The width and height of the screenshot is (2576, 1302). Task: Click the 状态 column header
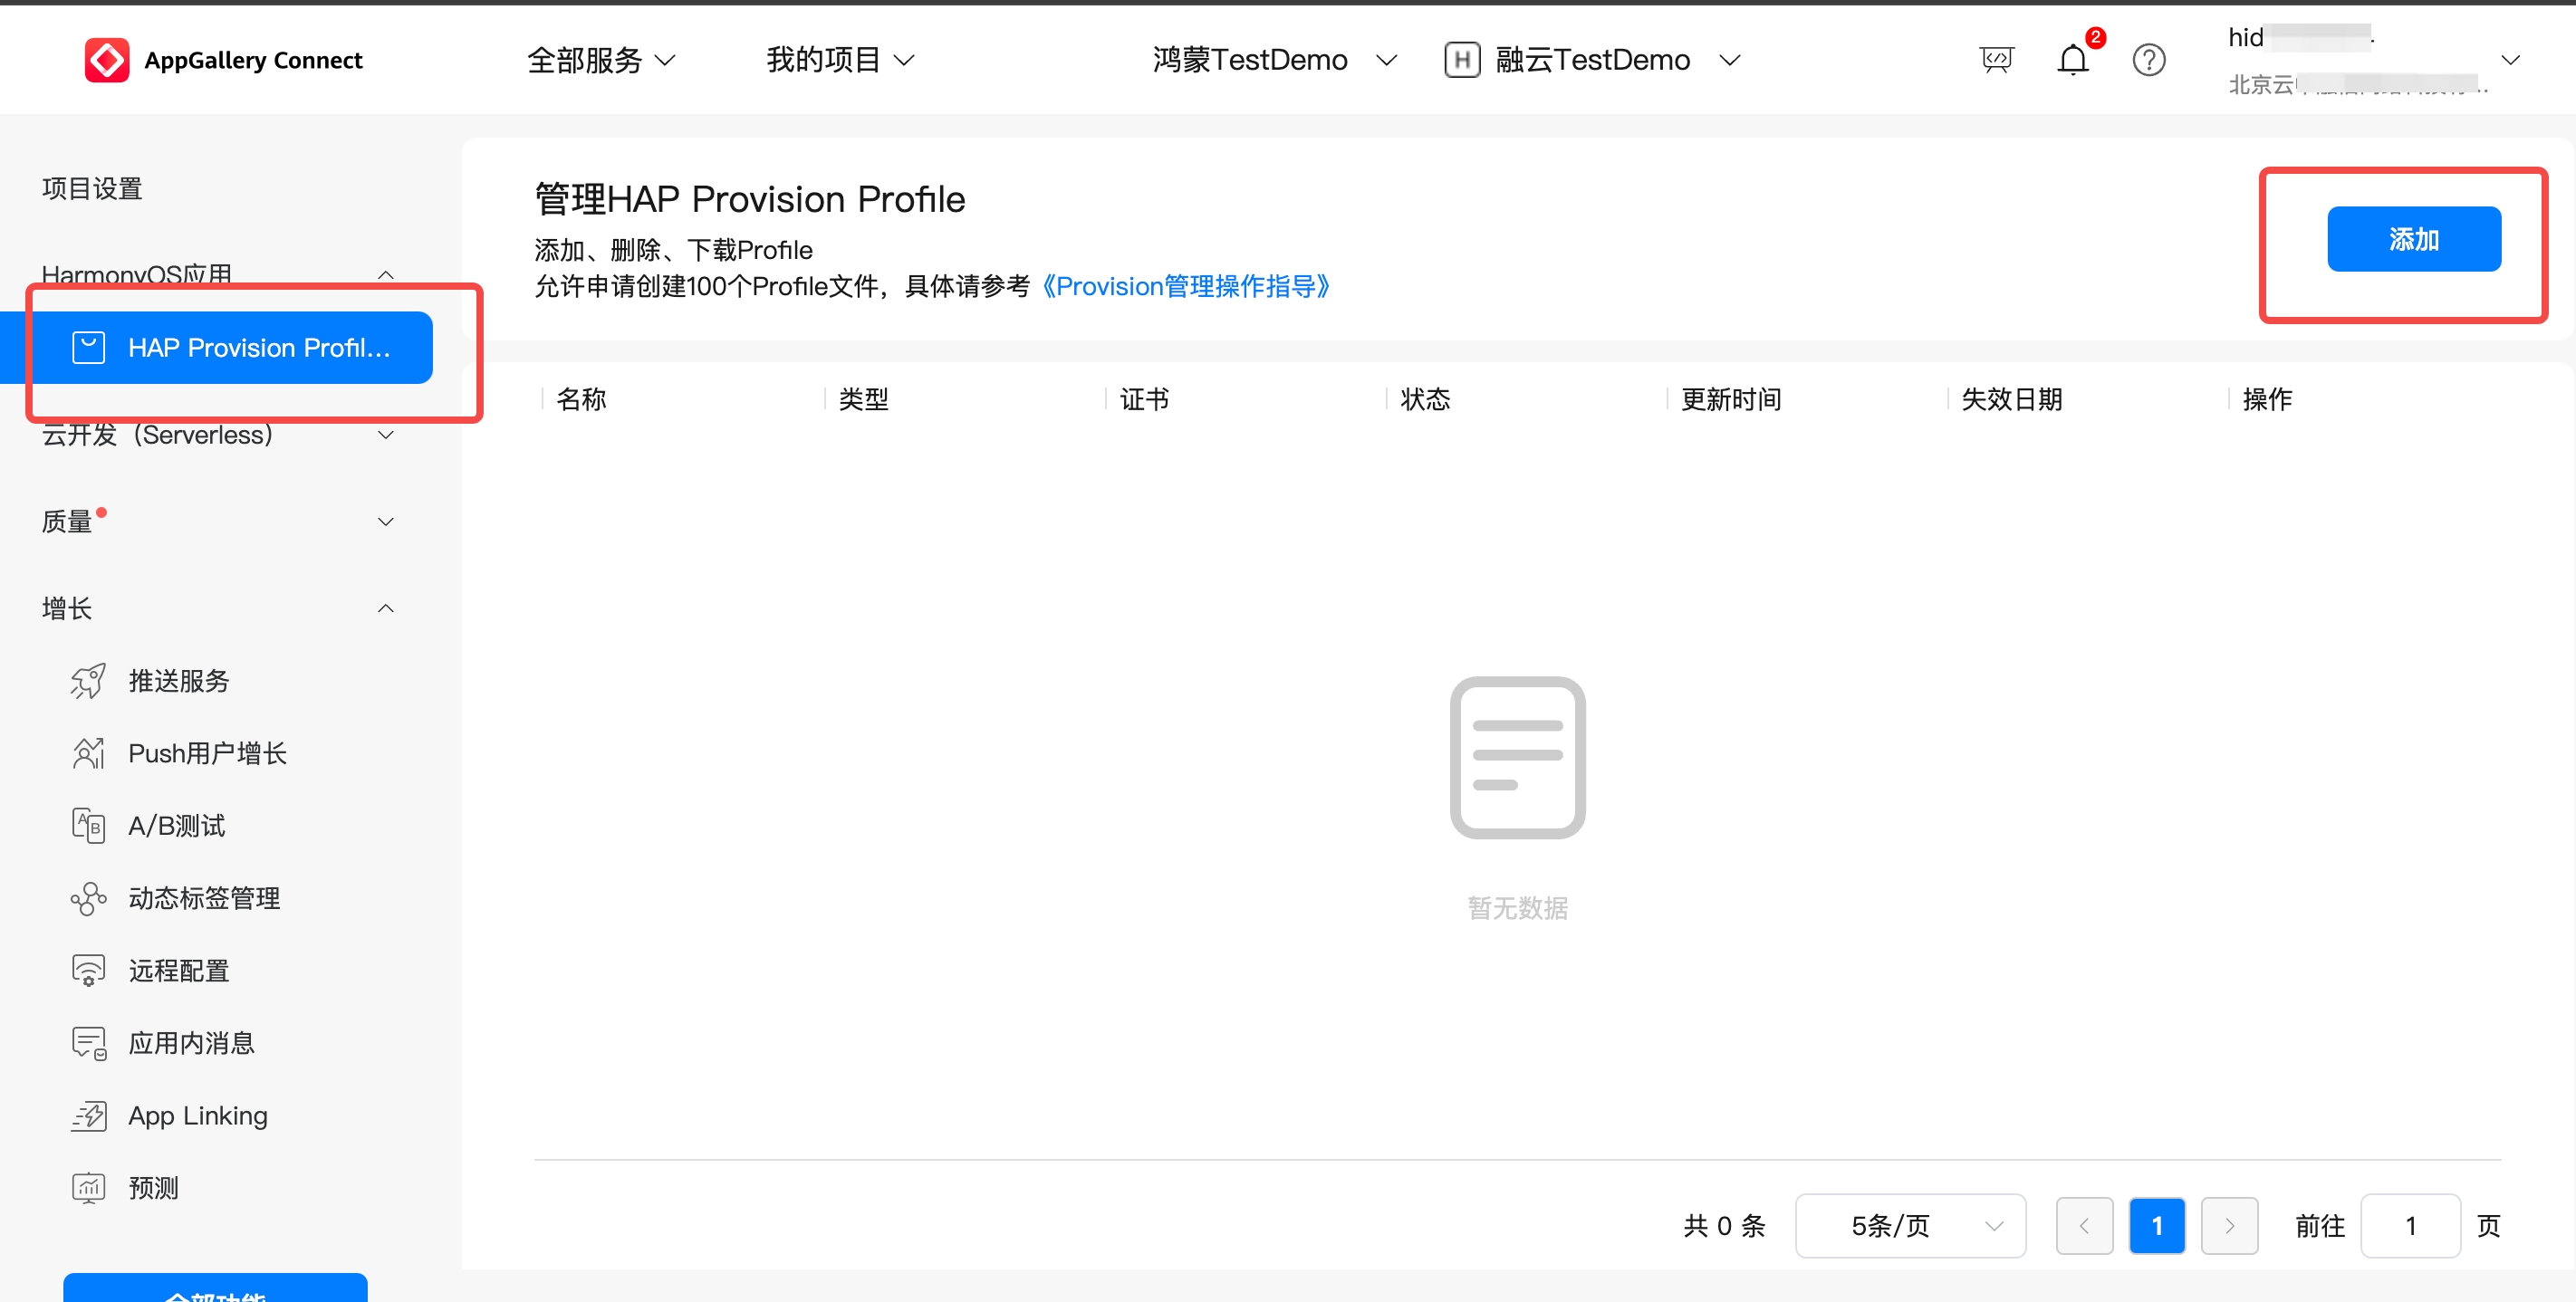click(1425, 399)
